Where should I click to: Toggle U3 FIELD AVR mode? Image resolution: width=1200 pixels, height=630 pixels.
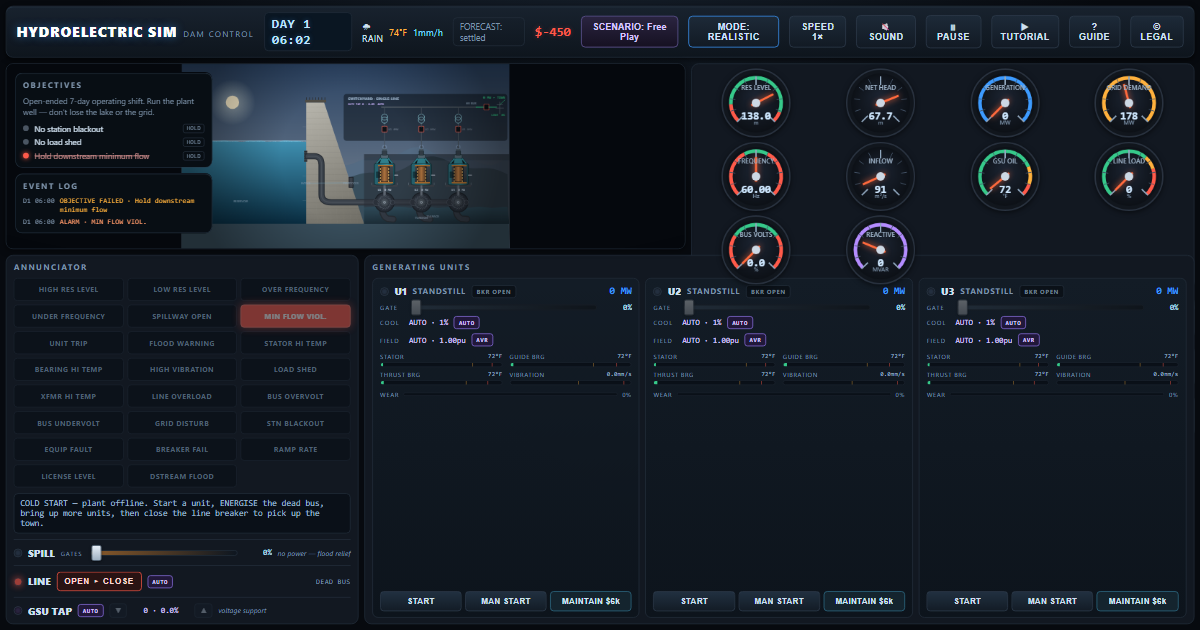(1028, 340)
